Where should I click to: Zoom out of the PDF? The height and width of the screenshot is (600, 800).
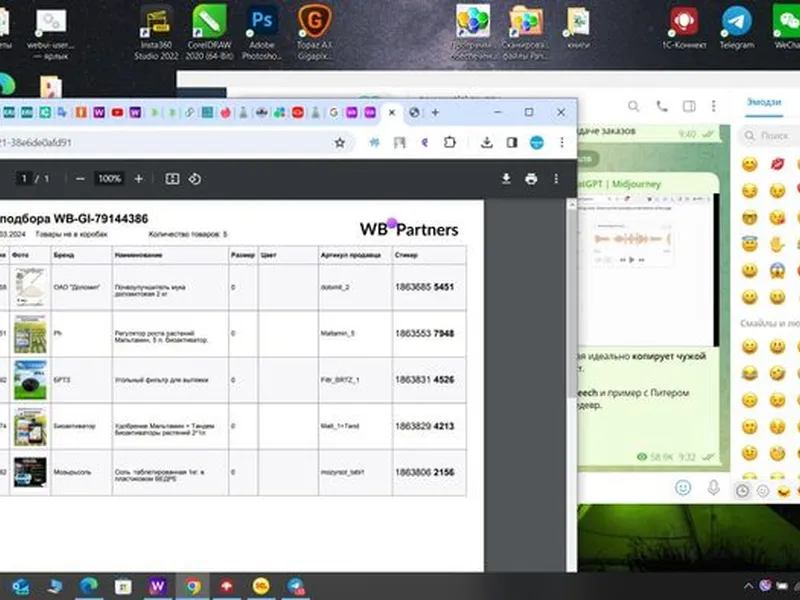click(80, 179)
